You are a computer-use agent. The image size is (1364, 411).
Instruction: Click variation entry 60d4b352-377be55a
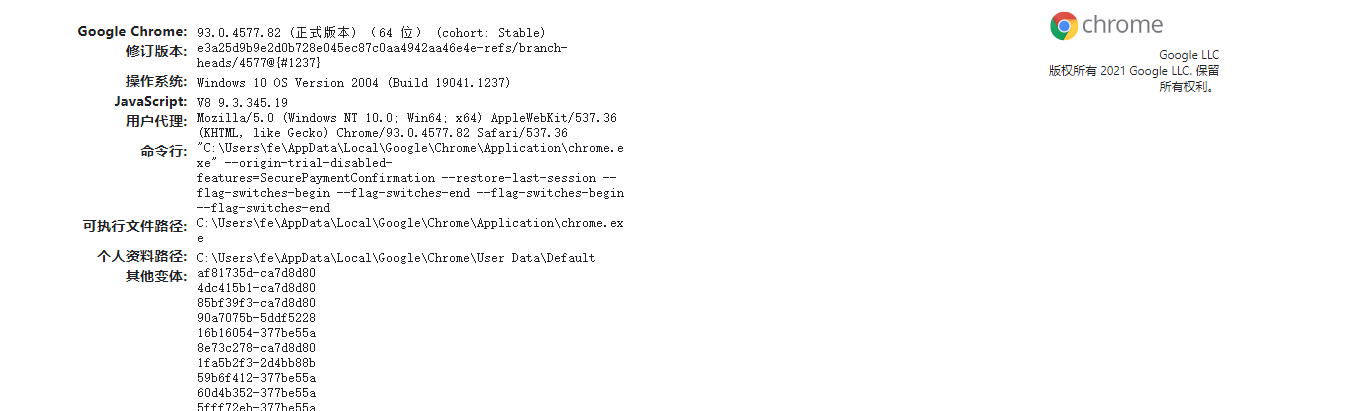256,393
